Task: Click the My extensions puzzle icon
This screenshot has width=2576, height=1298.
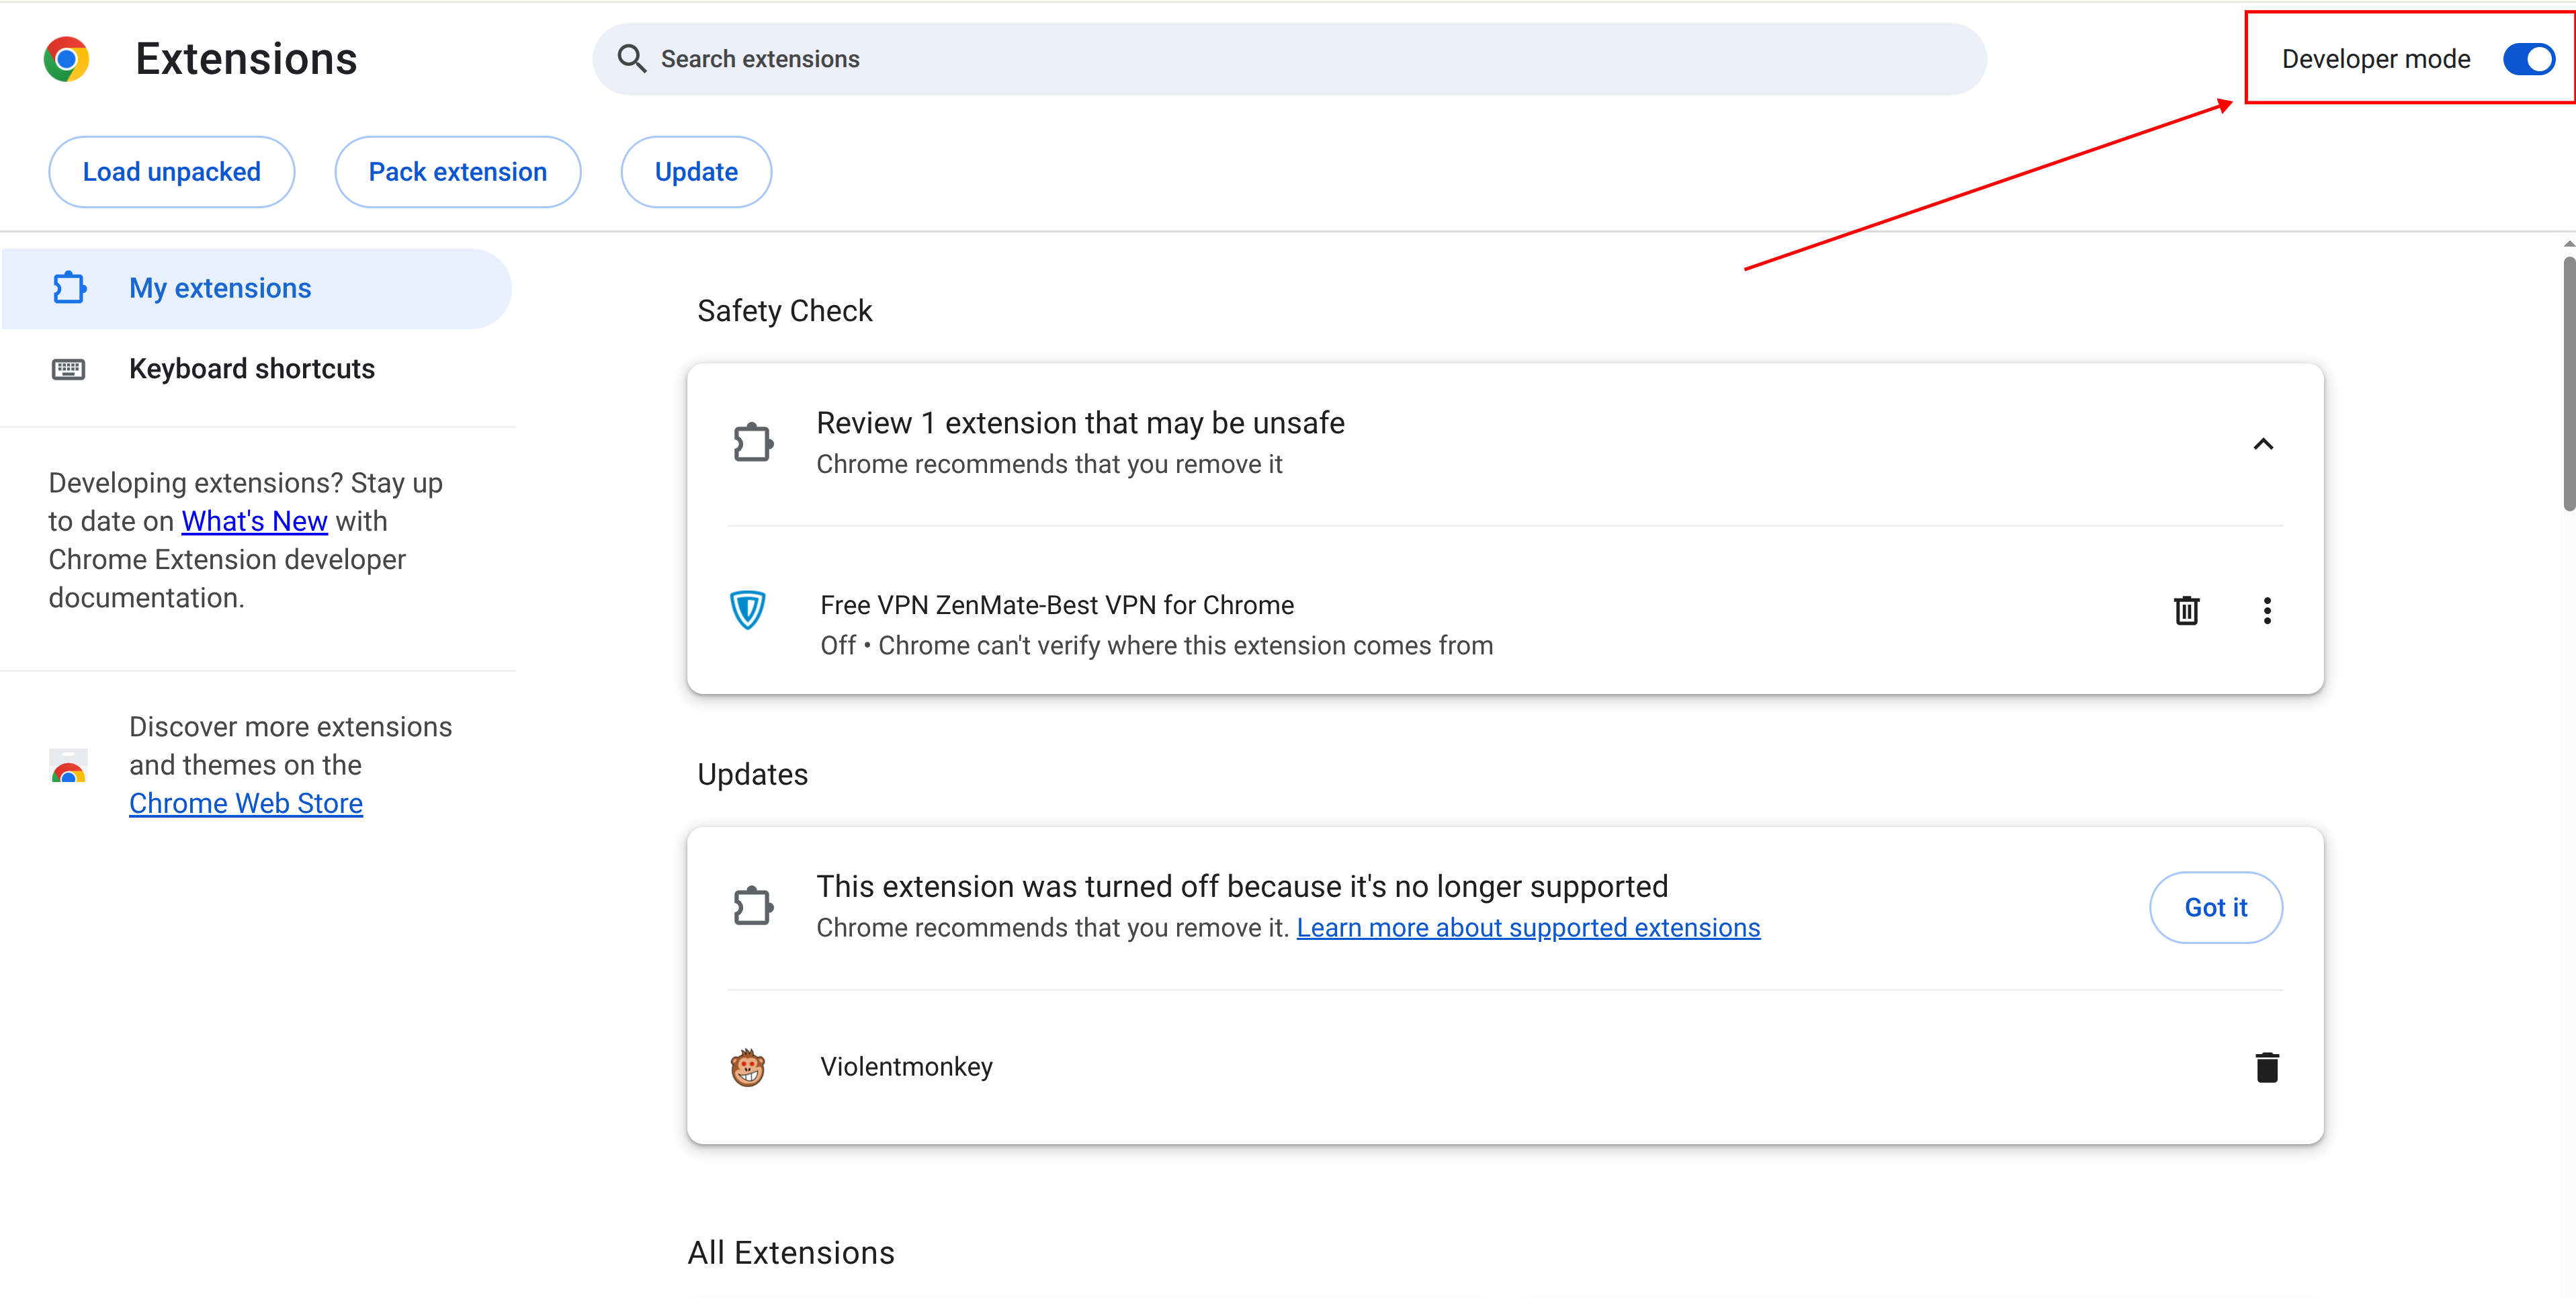Action: [x=69, y=288]
